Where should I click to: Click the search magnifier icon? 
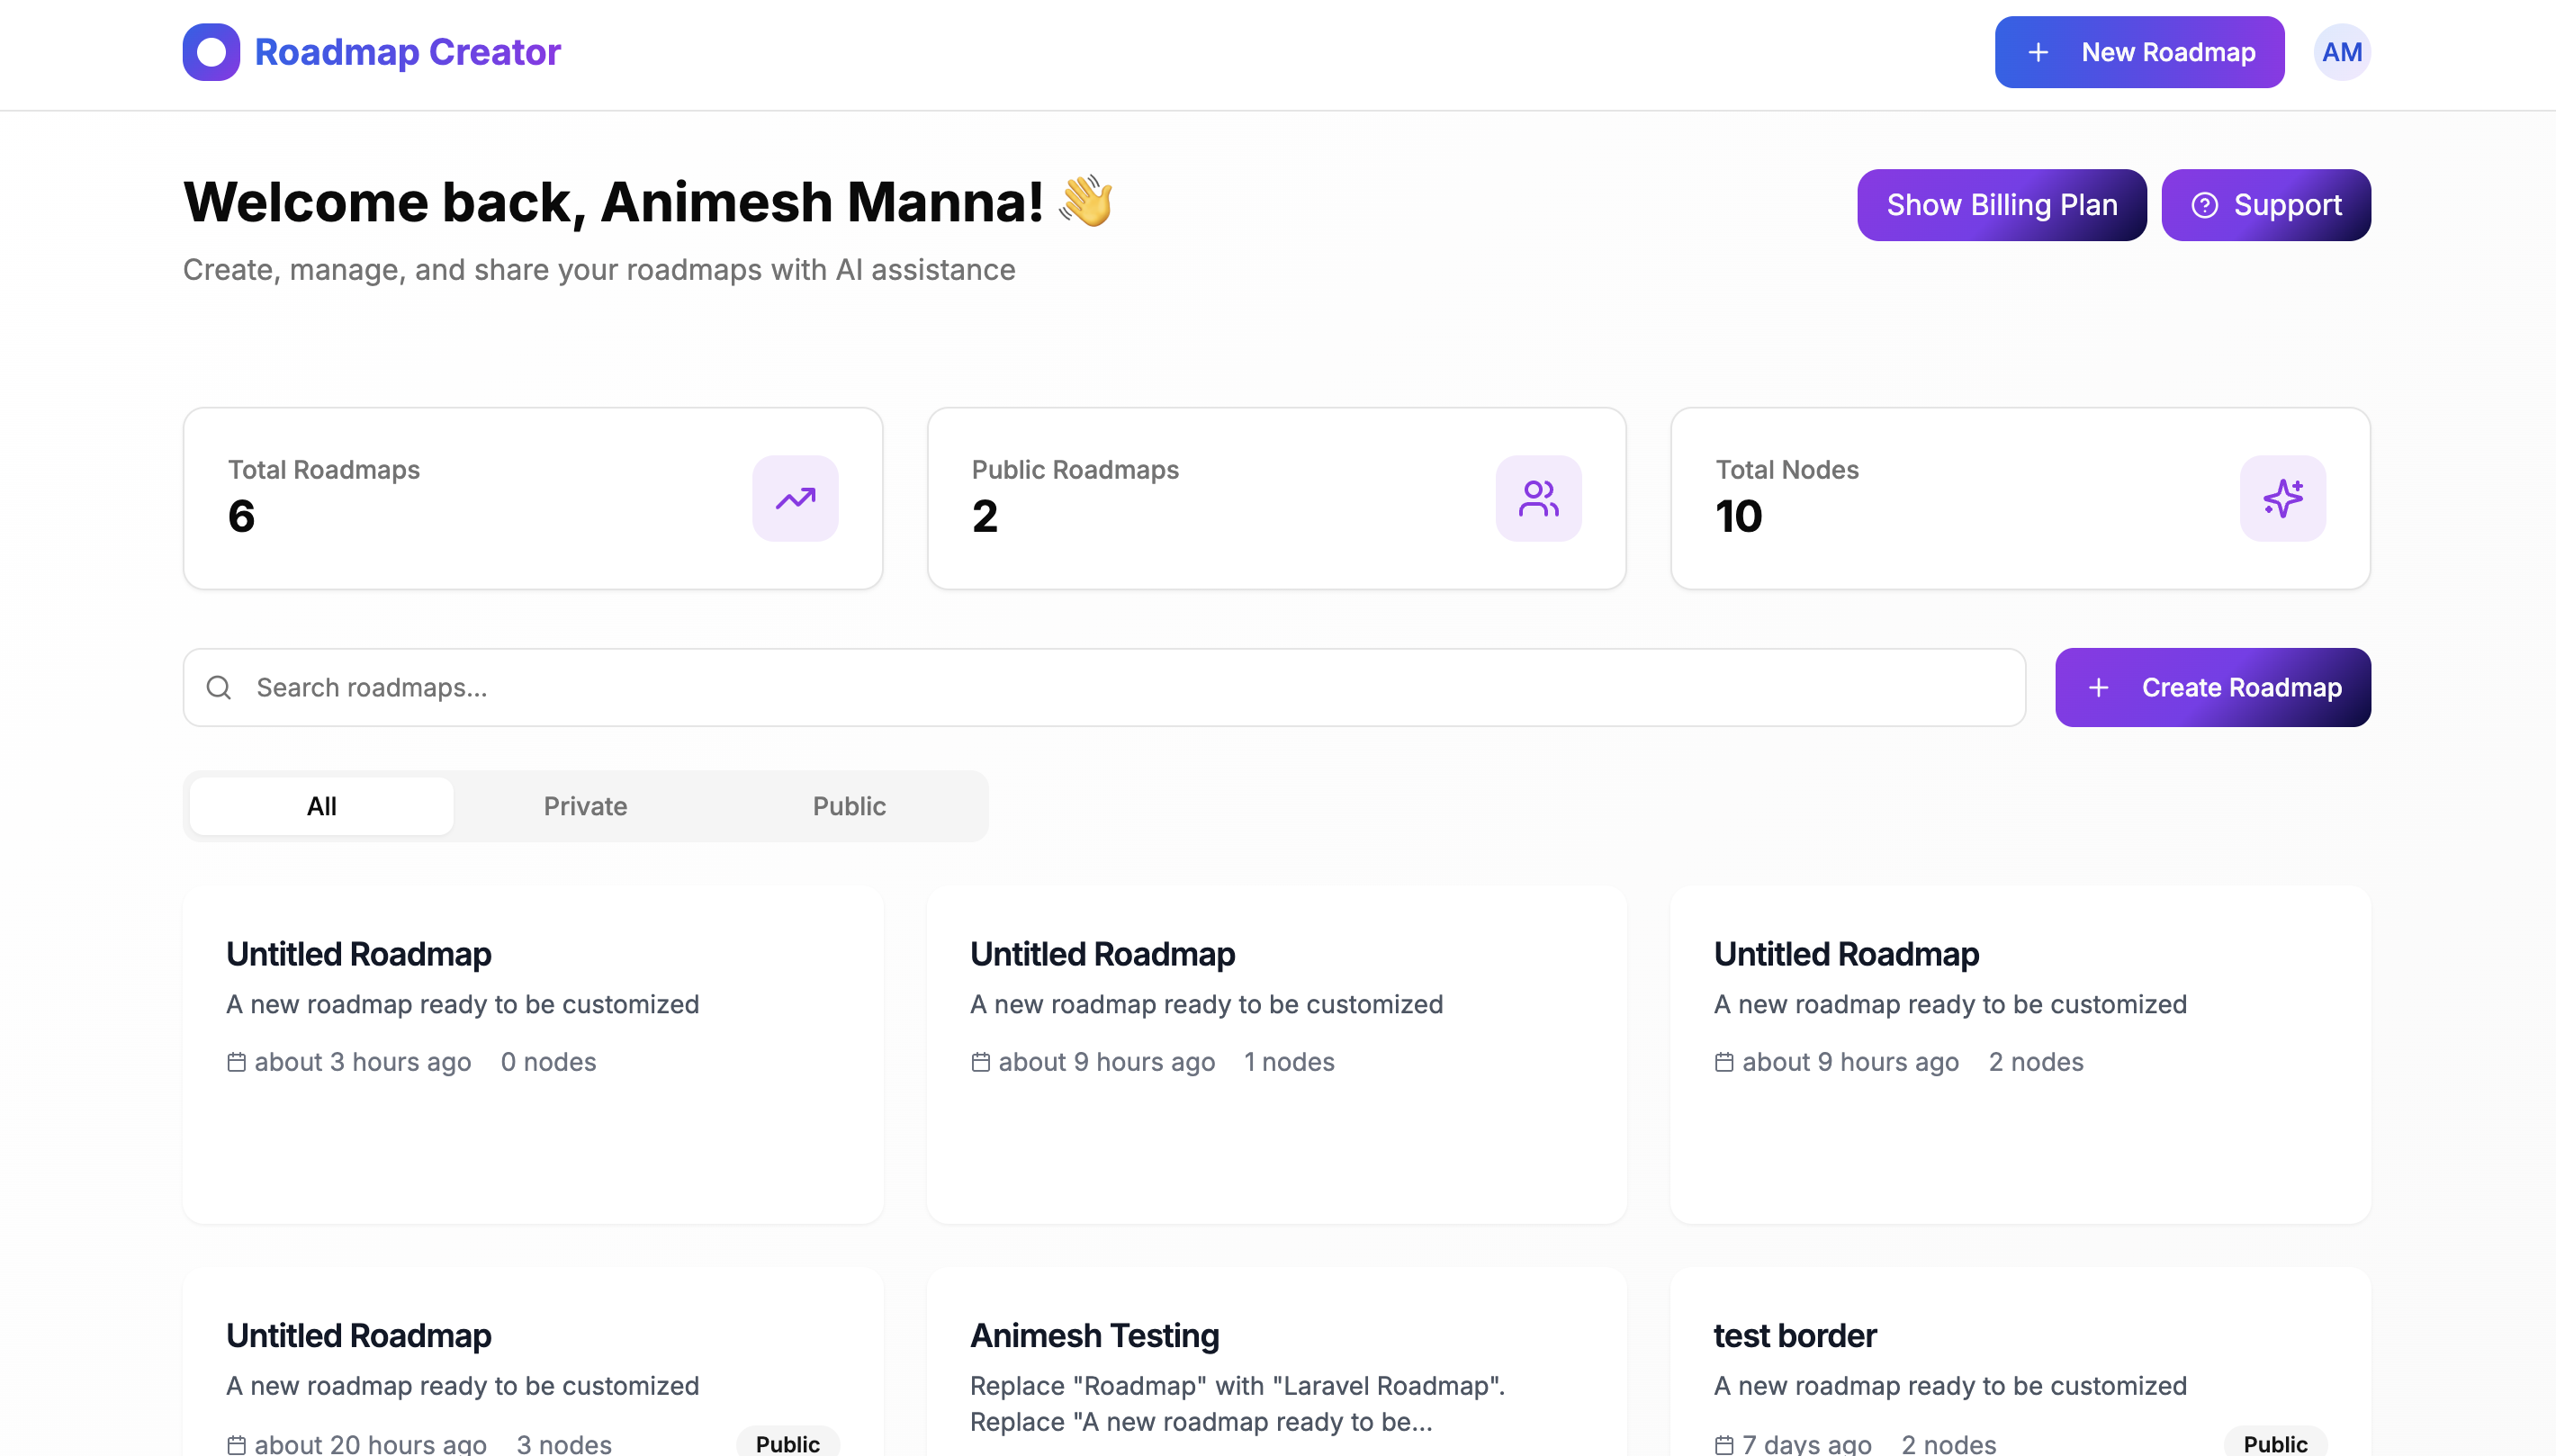point(219,687)
